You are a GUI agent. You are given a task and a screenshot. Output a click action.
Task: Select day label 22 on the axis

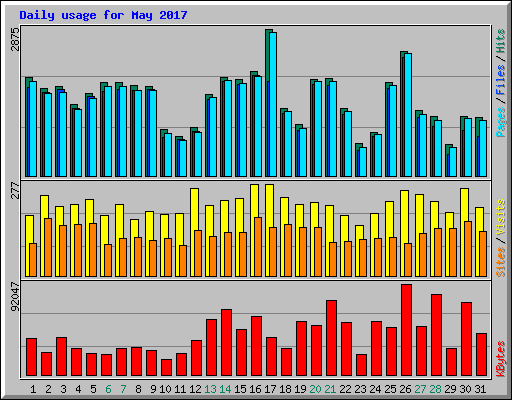[x=345, y=389]
